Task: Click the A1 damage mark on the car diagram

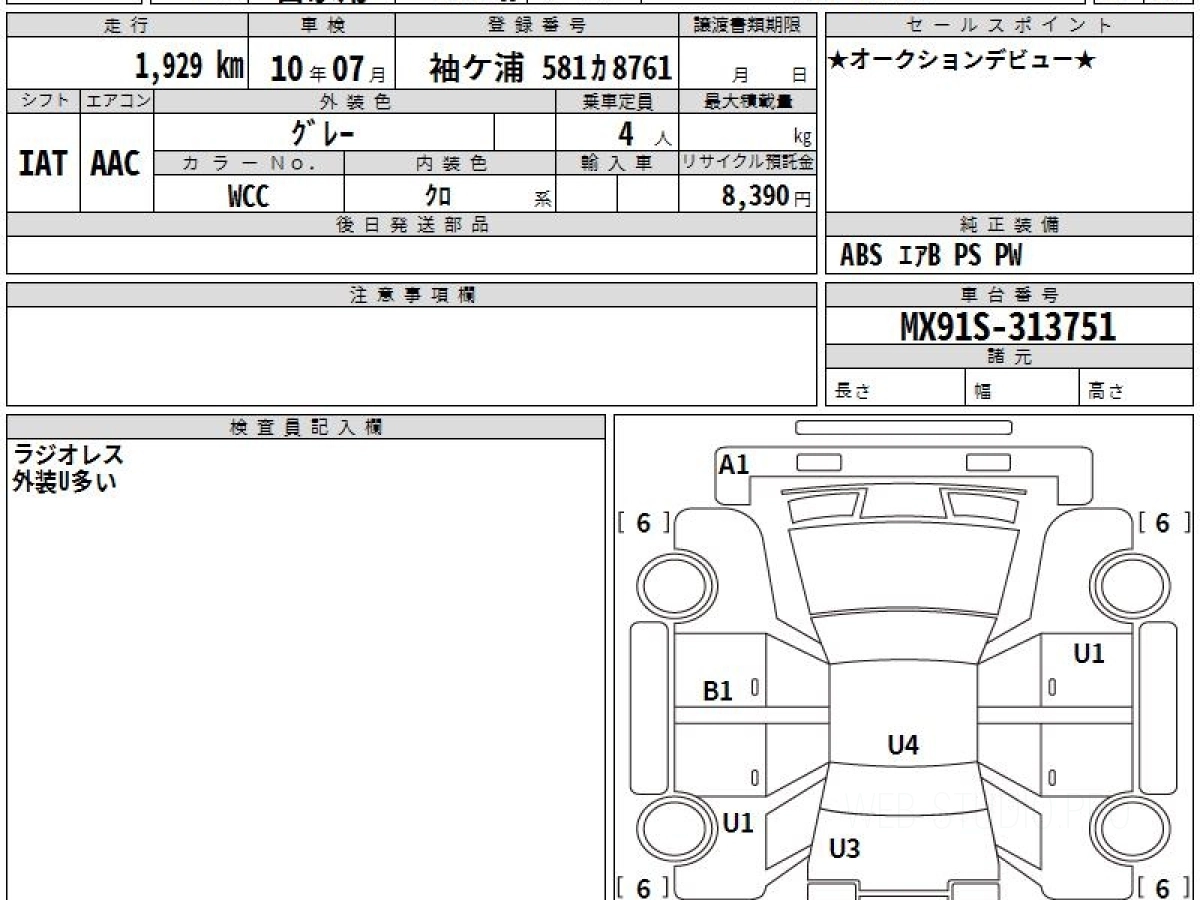Action: [x=734, y=464]
